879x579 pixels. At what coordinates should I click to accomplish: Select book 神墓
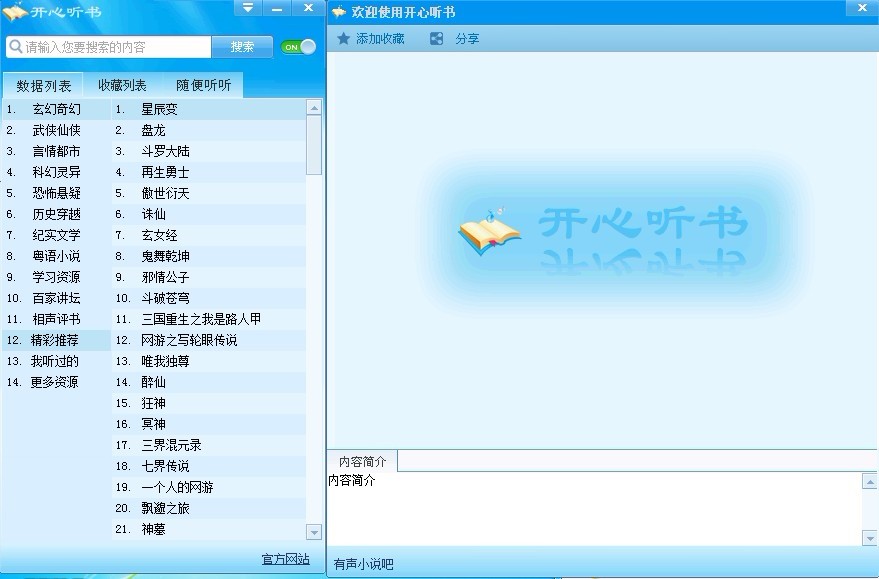coord(209,529)
